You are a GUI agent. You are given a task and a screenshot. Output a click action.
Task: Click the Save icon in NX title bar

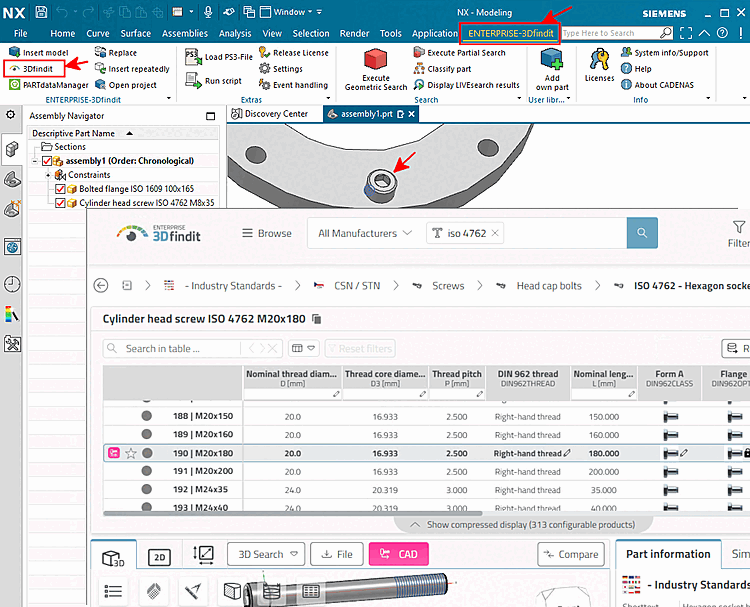pos(41,12)
